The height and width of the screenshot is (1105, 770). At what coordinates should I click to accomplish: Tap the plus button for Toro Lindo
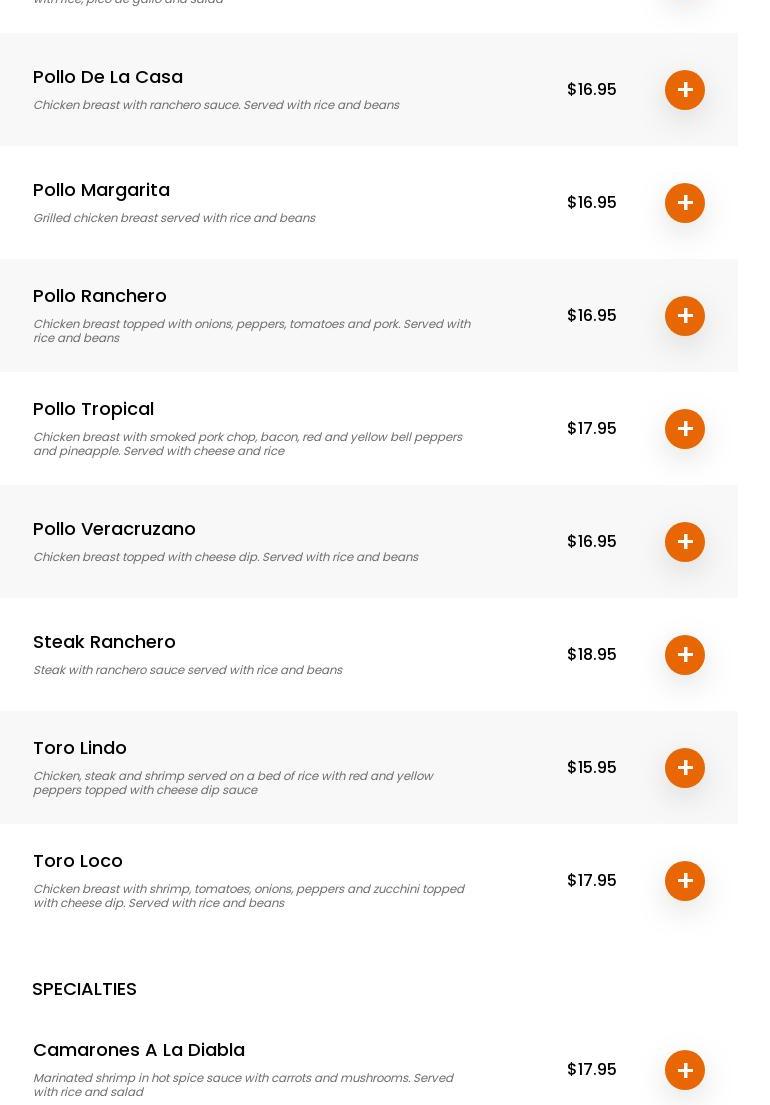(x=685, y=768)
